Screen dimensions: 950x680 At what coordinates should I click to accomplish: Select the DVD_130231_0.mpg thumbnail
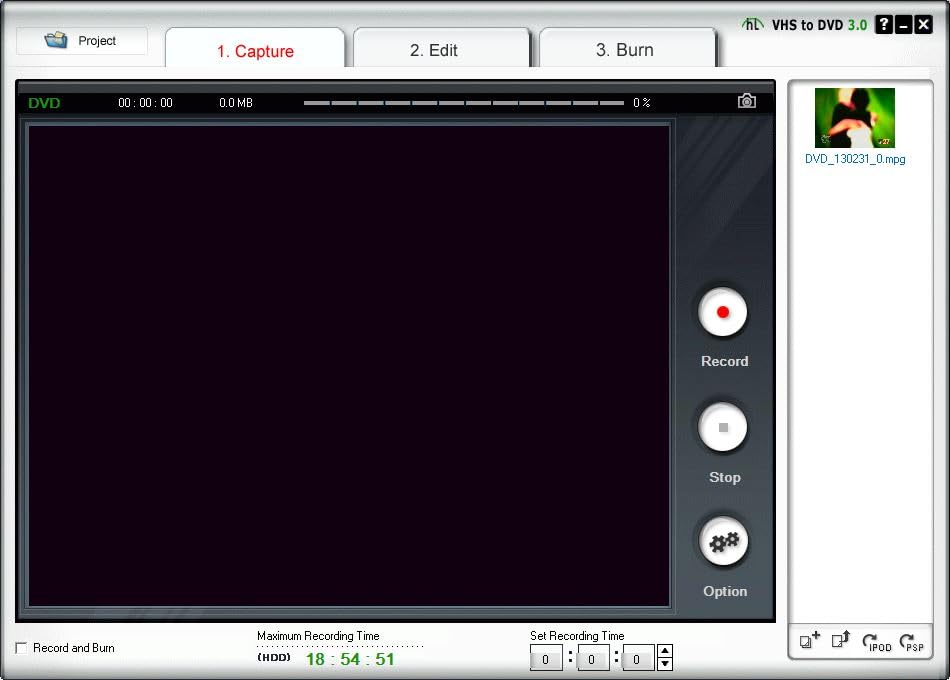click(x=854, y=118)
